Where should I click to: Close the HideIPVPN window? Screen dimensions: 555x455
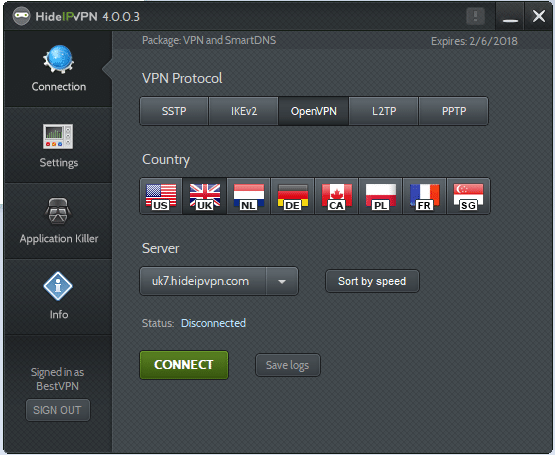(x=539, y=16)
